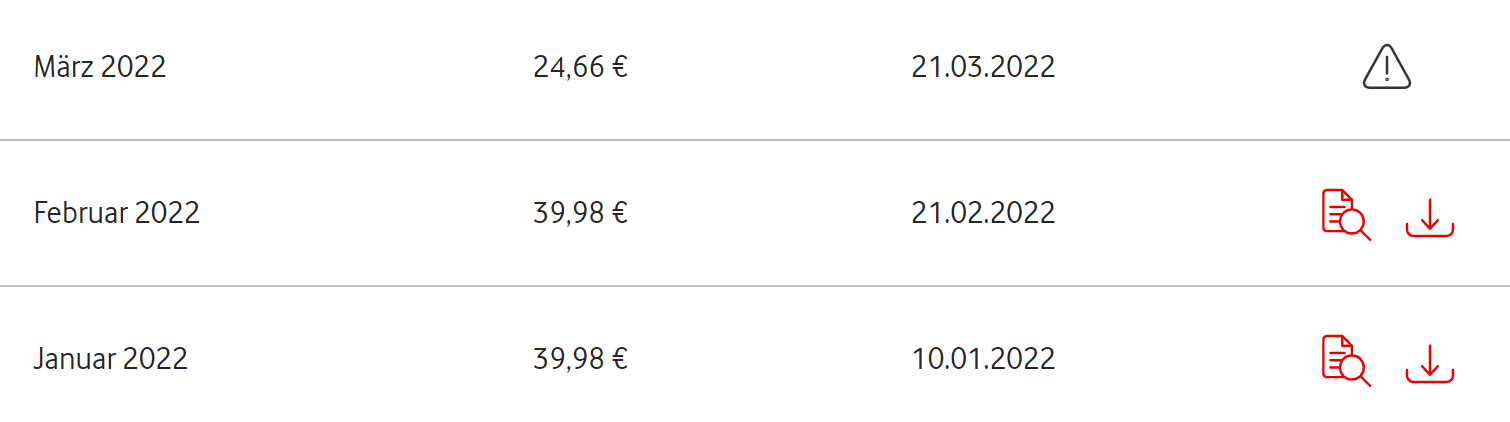Click the 39,98 € amount for Januar
1510x422 pixels.
coord(580,359)
